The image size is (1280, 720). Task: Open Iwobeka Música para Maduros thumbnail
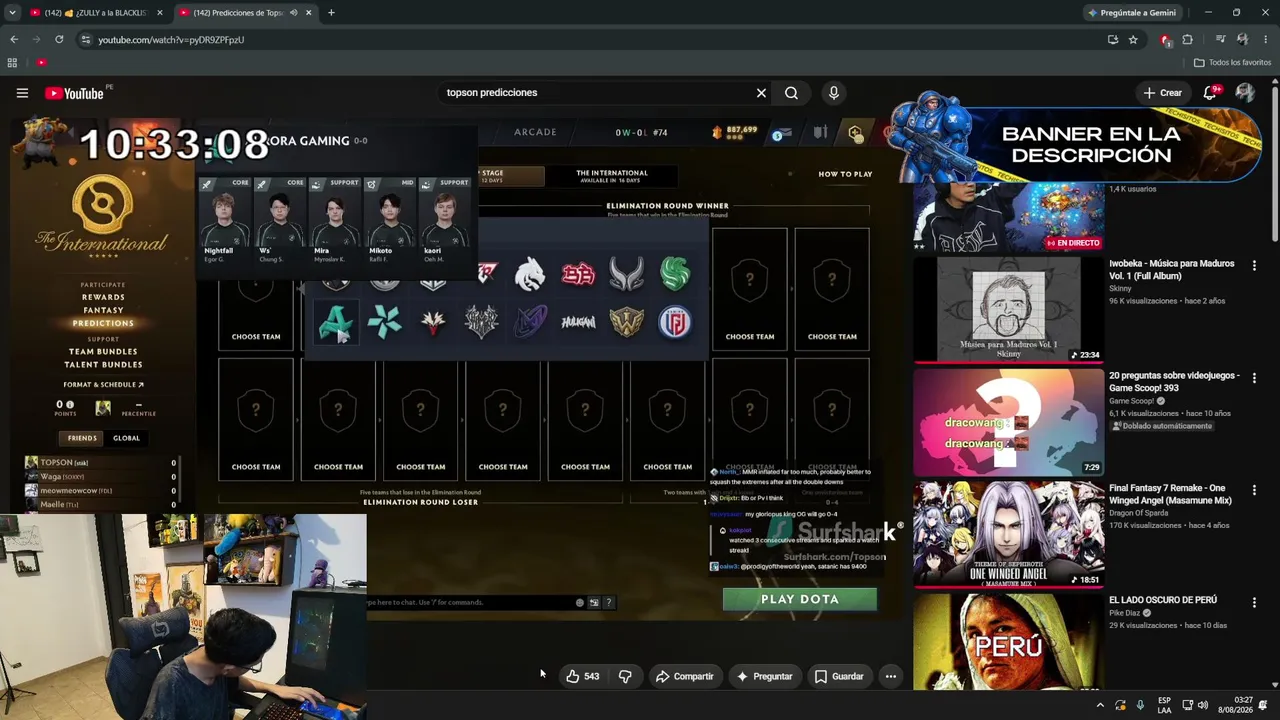point(1009,309)
